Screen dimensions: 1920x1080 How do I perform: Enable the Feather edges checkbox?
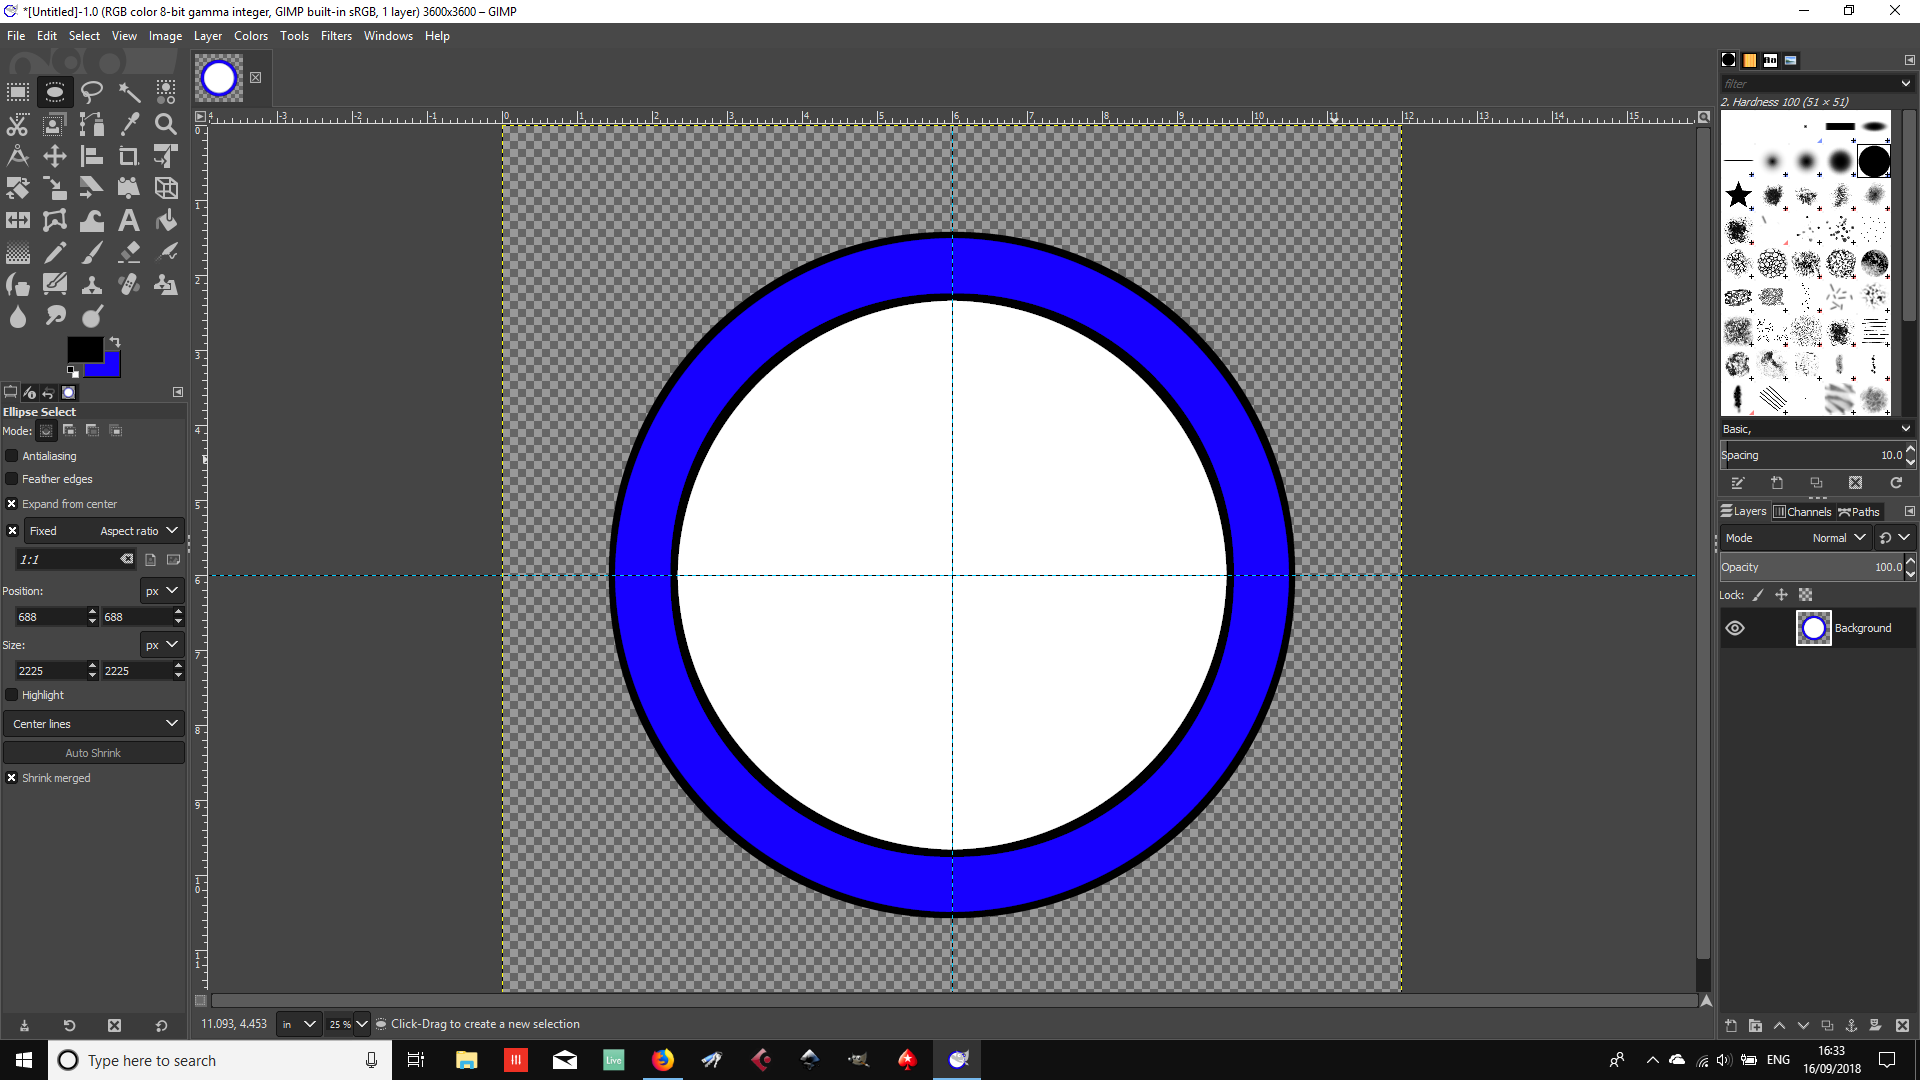[12, 479]
